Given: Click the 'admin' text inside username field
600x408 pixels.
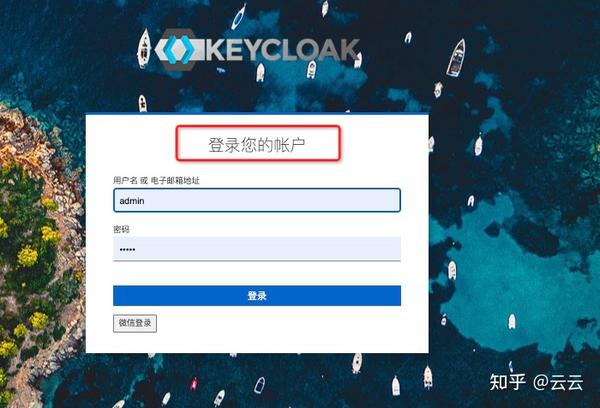Looking at the screenshot, I should pyautogui.click(x=132, y=201).
